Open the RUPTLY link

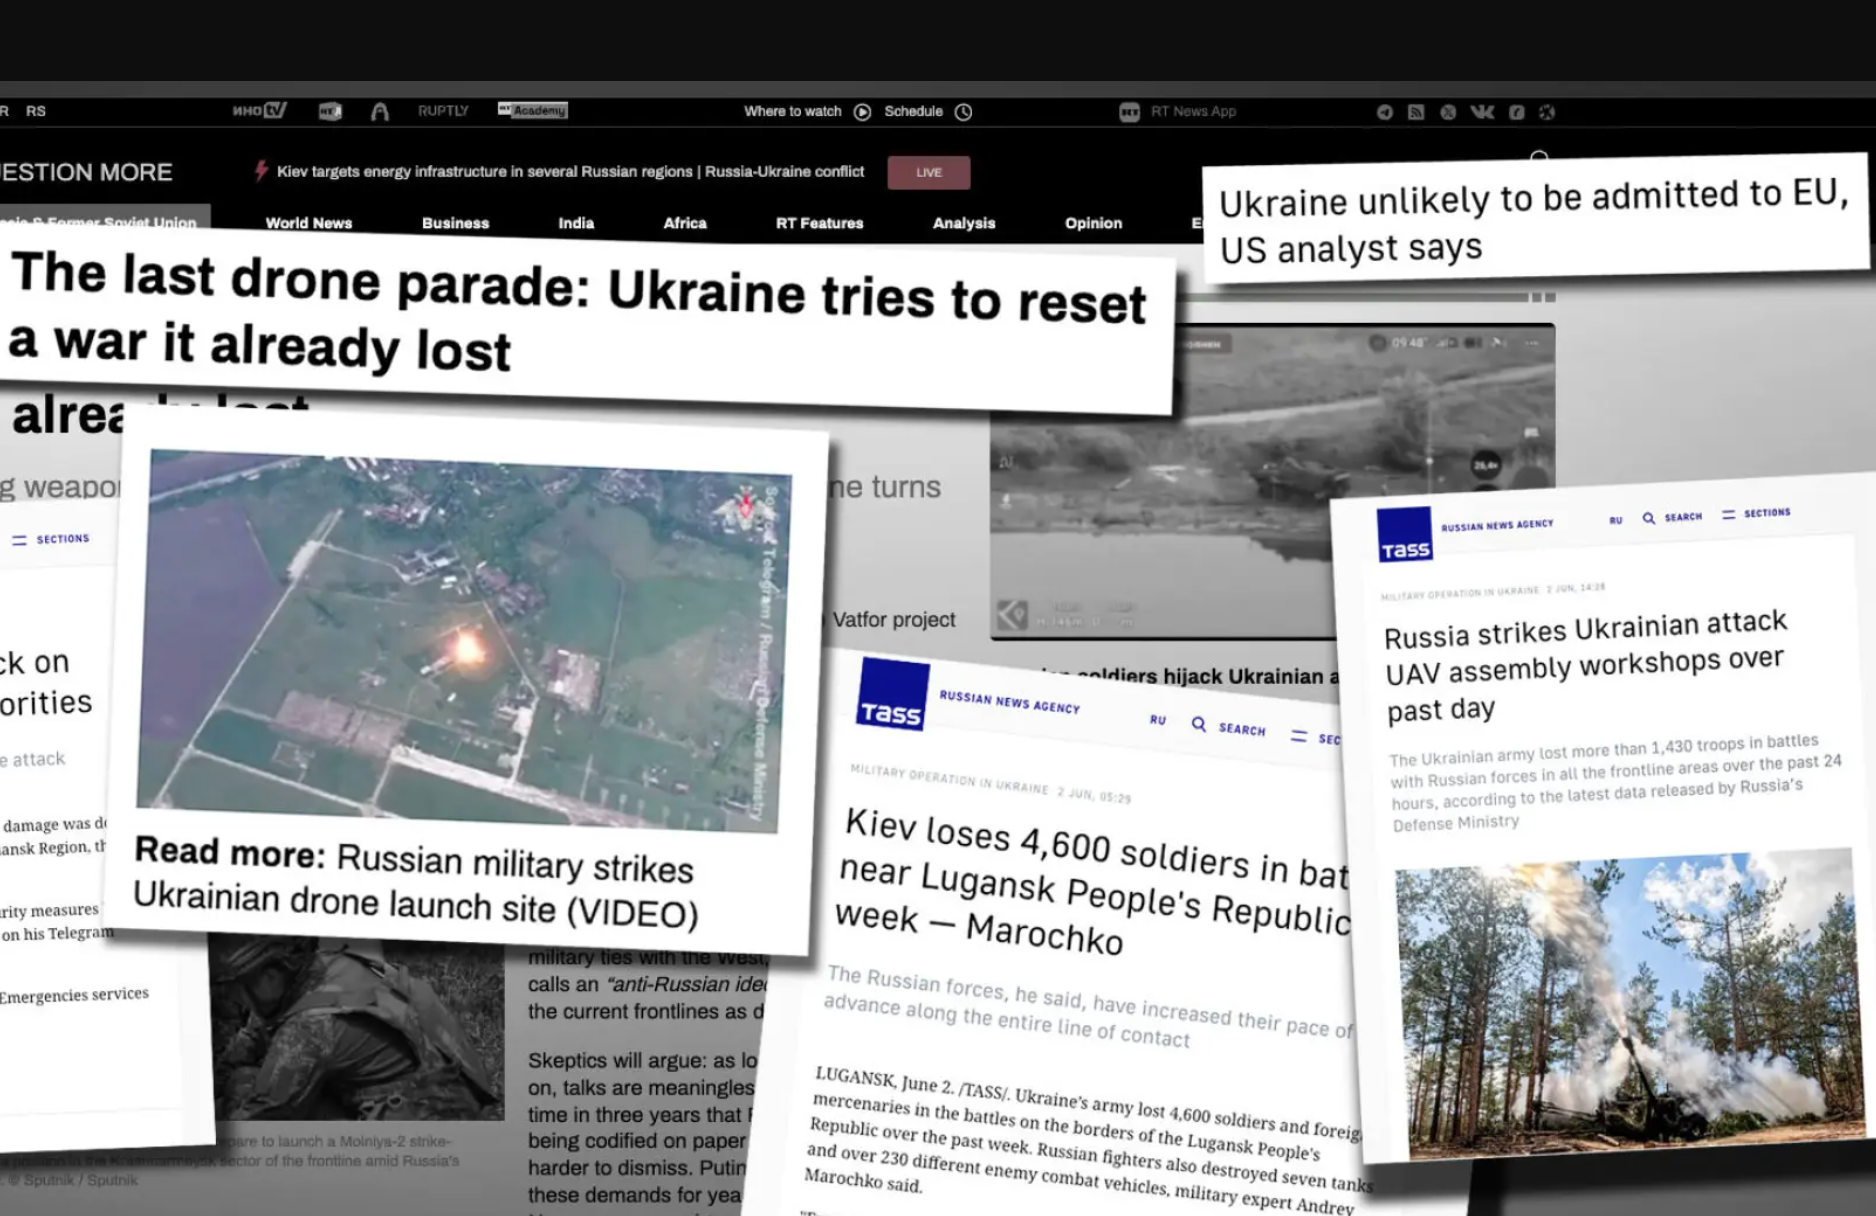tap(443, 111)
